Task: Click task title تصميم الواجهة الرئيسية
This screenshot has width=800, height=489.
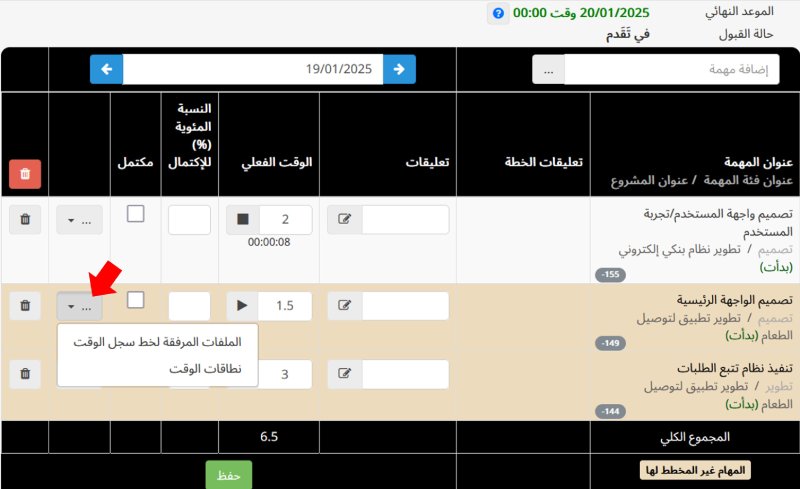Action: tap(735, 300)
